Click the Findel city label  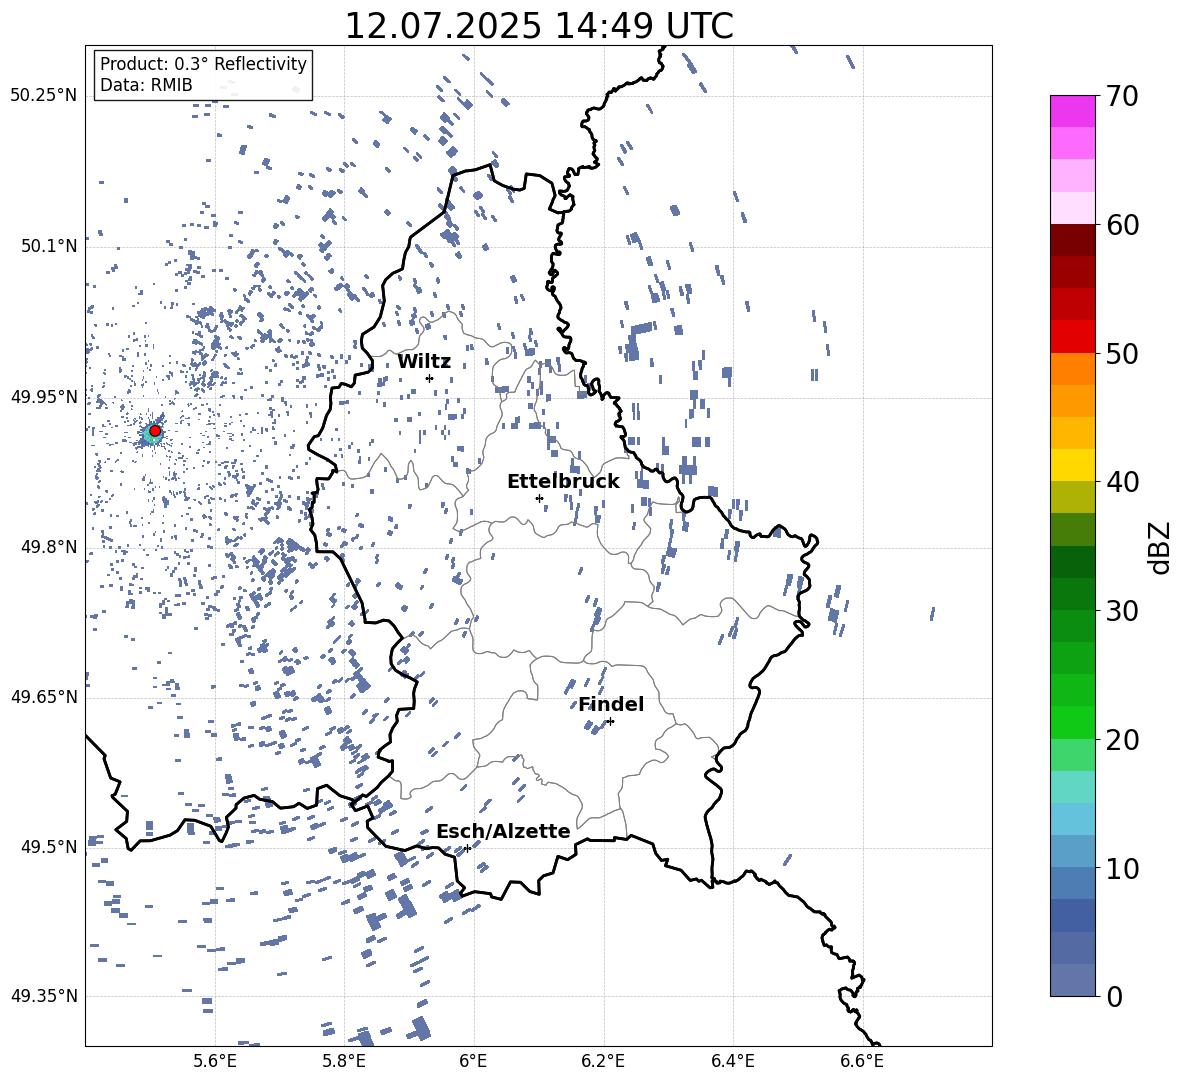click(611, 704)
